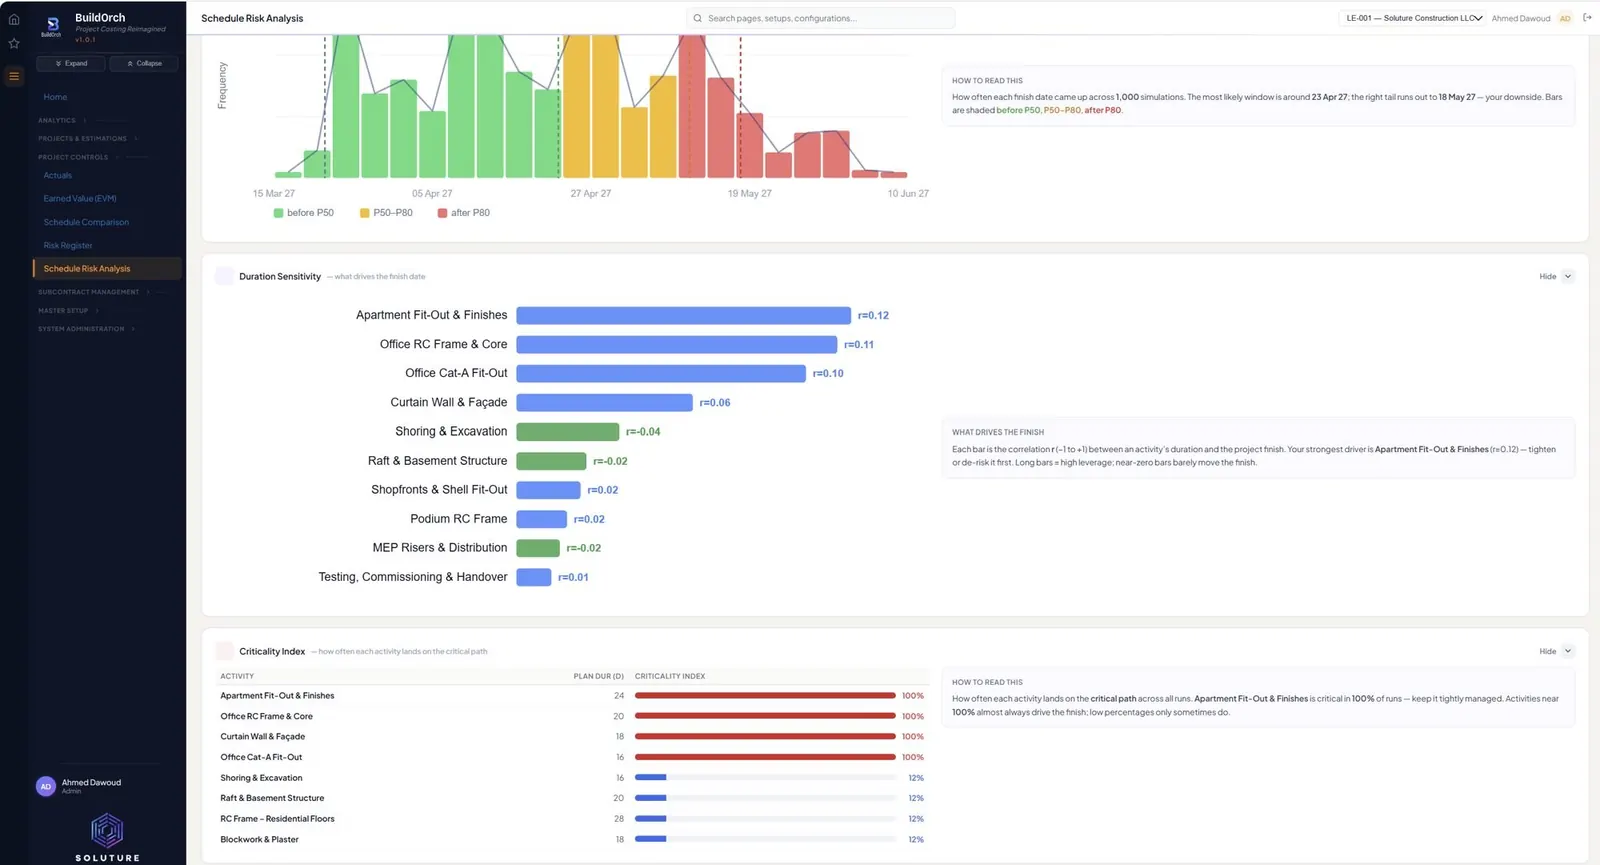Viewport: 1600px width, 865px height.
Task: Go to Home in the sidebar
Action: 55,97
